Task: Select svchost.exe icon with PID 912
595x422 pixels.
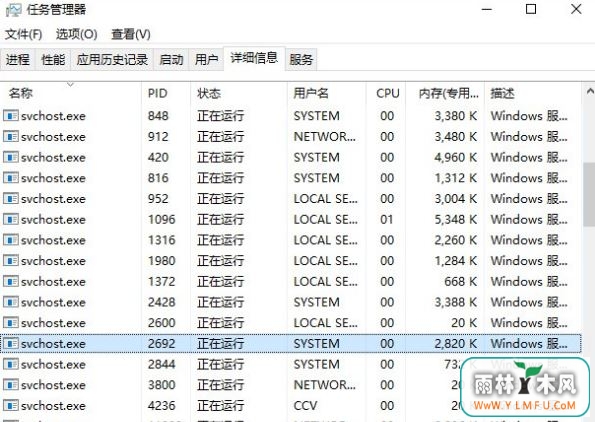Action: [x=11, y=136]
